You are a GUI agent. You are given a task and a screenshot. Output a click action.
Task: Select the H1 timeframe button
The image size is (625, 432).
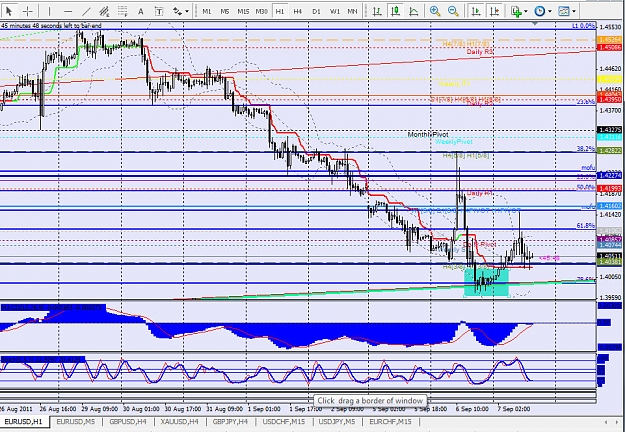point(280,11)
